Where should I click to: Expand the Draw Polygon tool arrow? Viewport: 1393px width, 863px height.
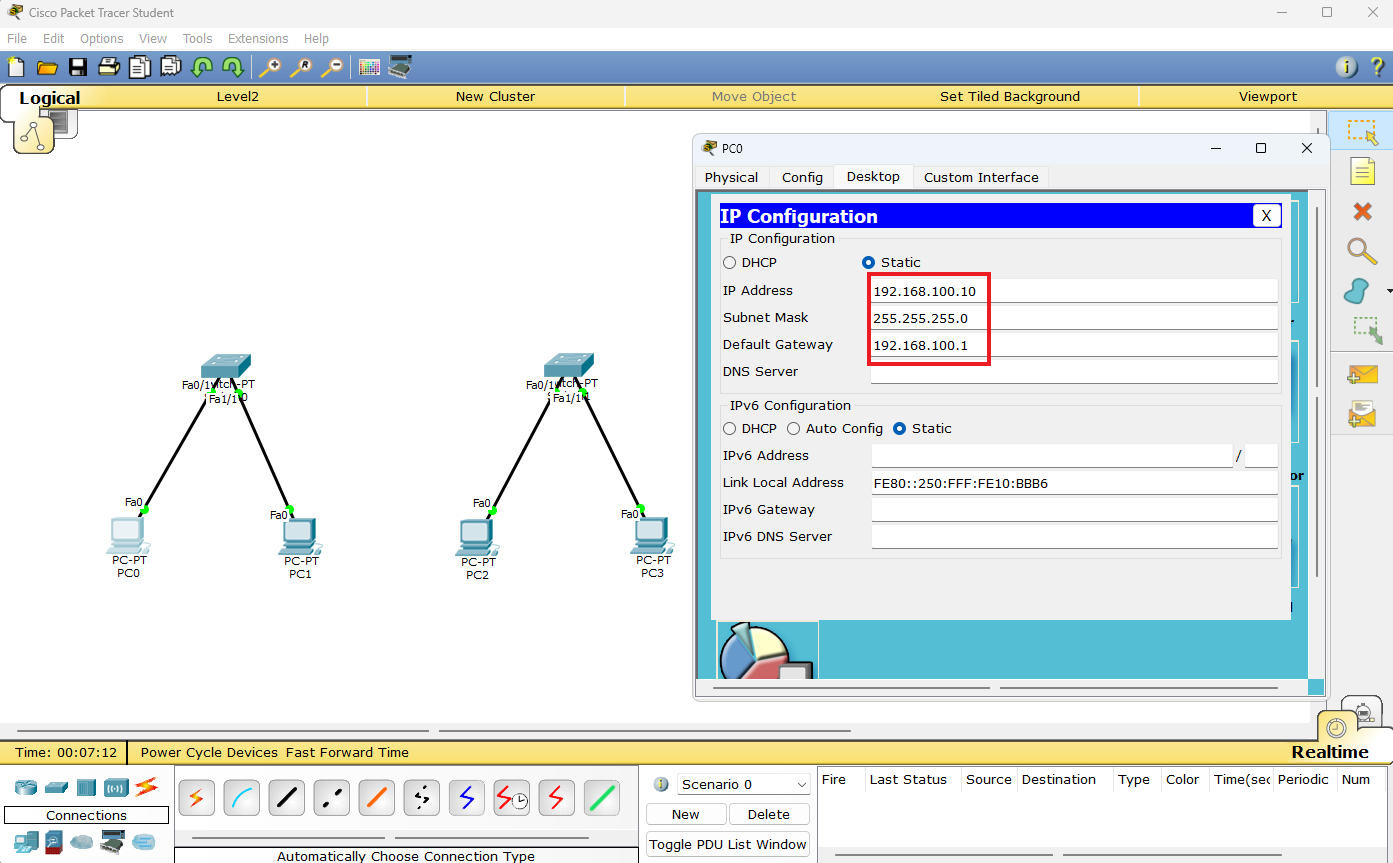tap(1388, 291)
